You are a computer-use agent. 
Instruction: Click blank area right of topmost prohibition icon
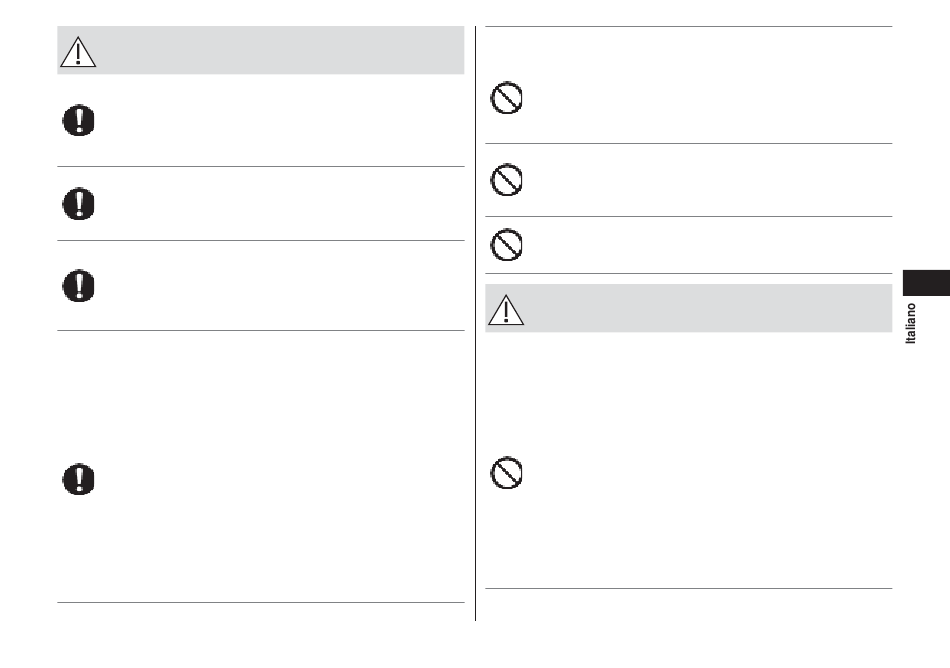tap(708, 98)
